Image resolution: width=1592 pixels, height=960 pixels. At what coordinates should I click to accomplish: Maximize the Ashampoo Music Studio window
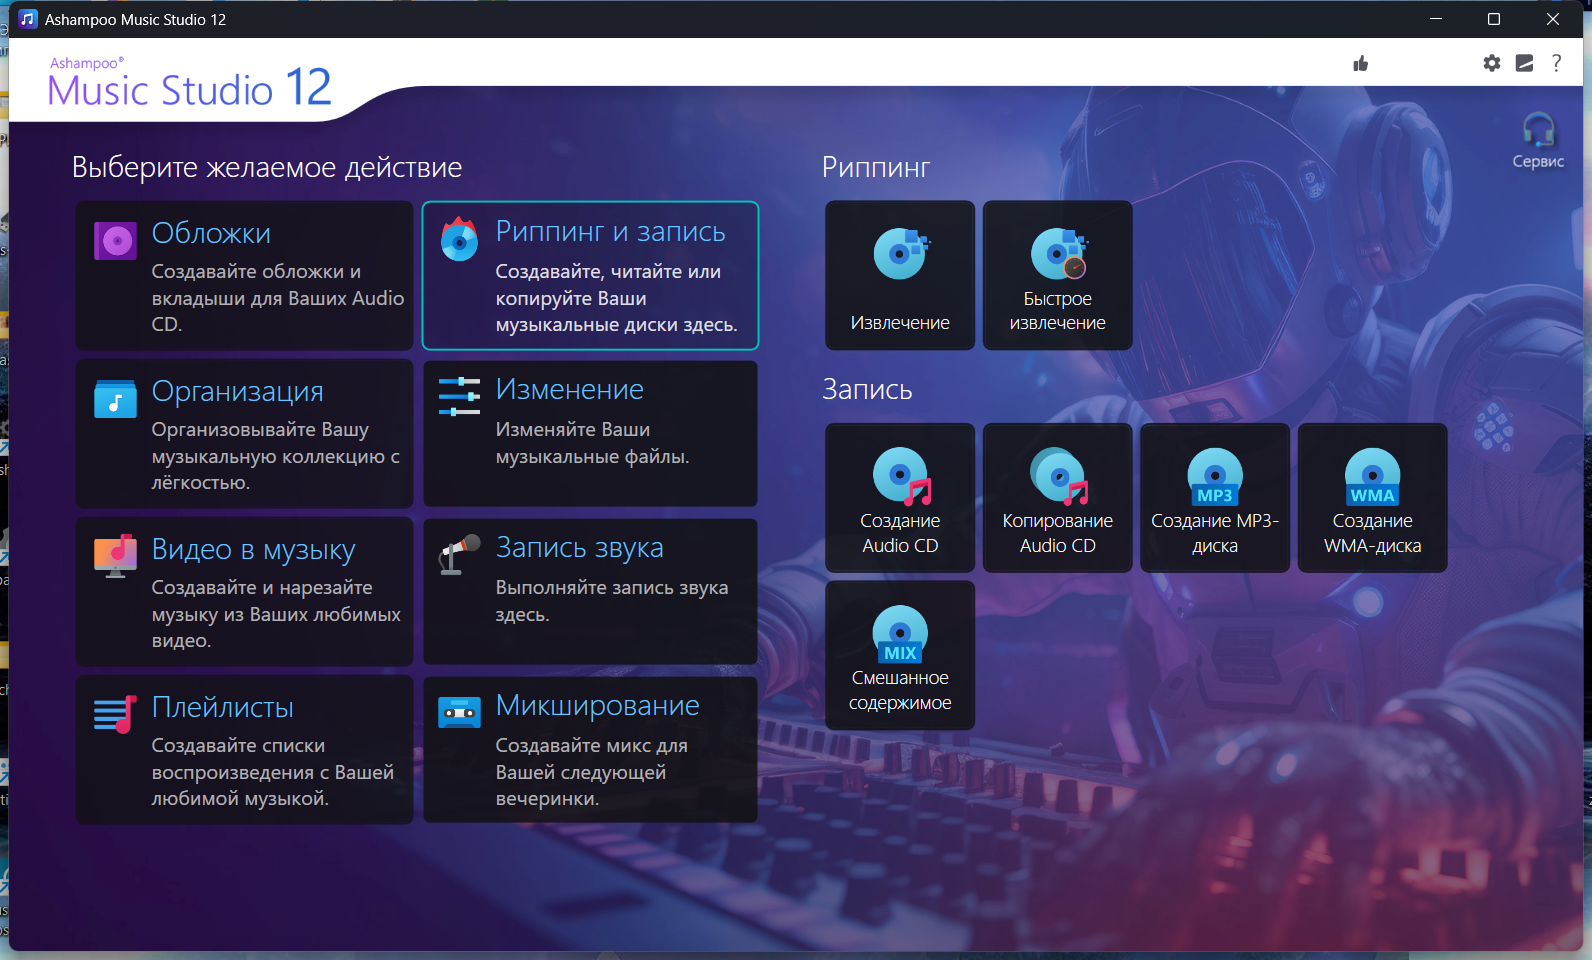[1494, 19]
